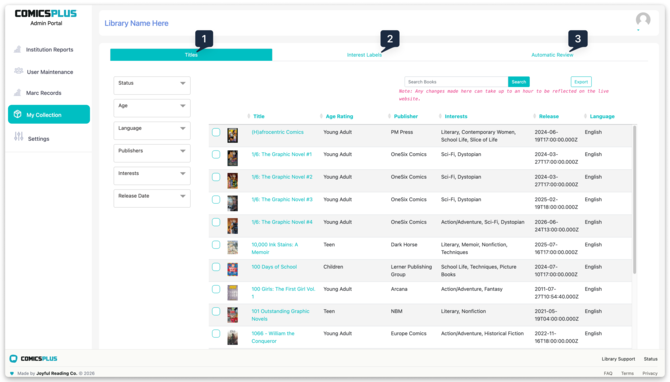Screen dimensions: 670x382
Task: Check the 100 Days of School checkbox
Action: coord(216,267)
